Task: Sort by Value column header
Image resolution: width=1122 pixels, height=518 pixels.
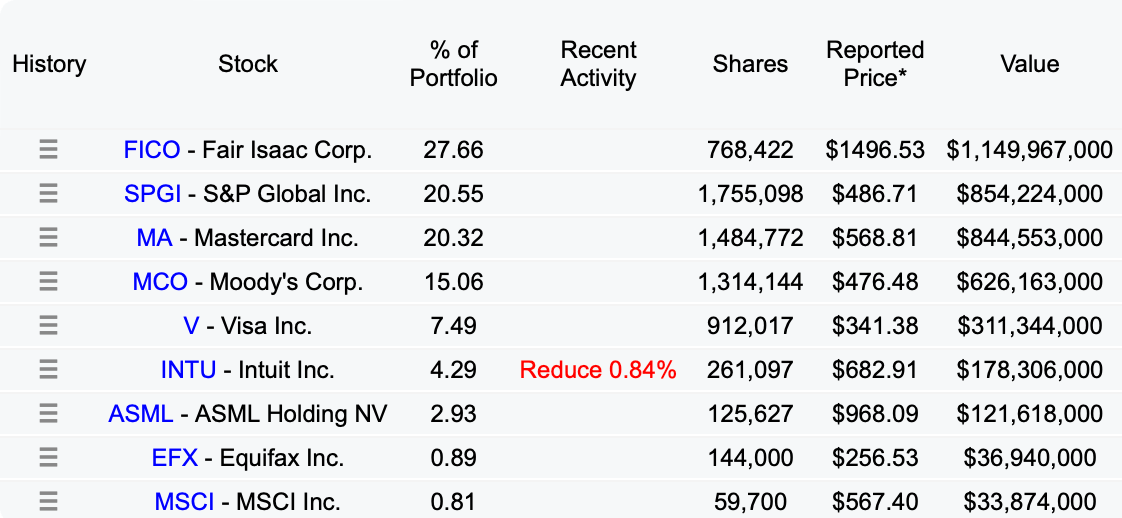Action: coord(1029,64)
